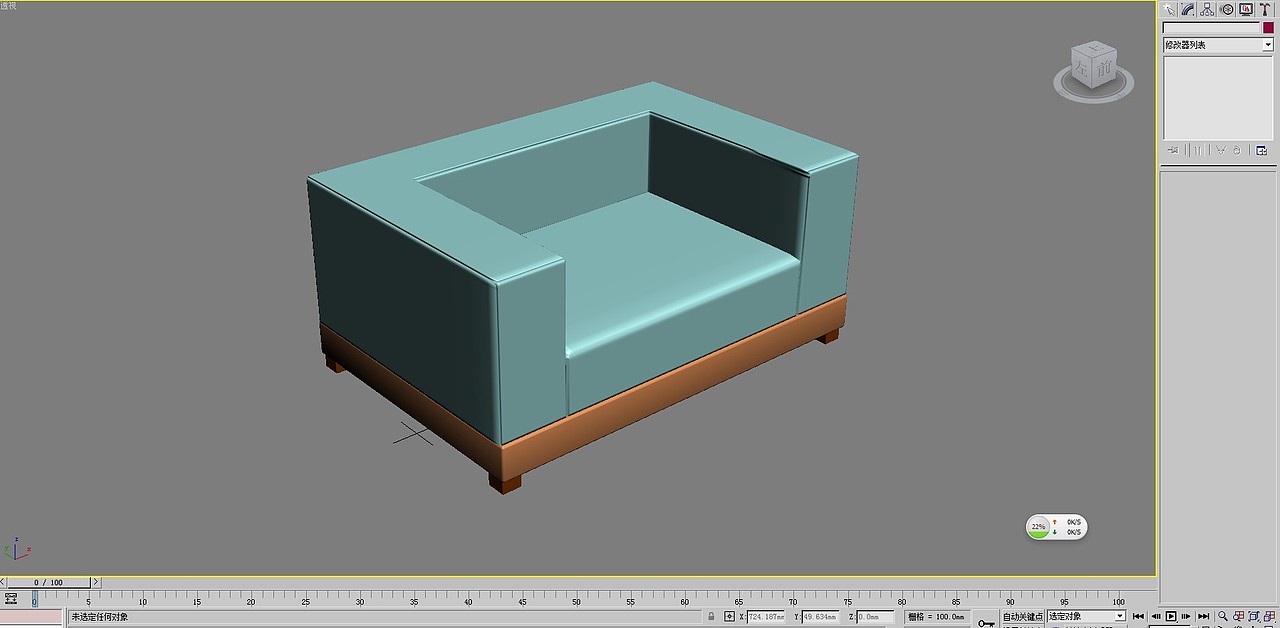
Task: Go to end frame button
Action: click(x=1203, y=616)
